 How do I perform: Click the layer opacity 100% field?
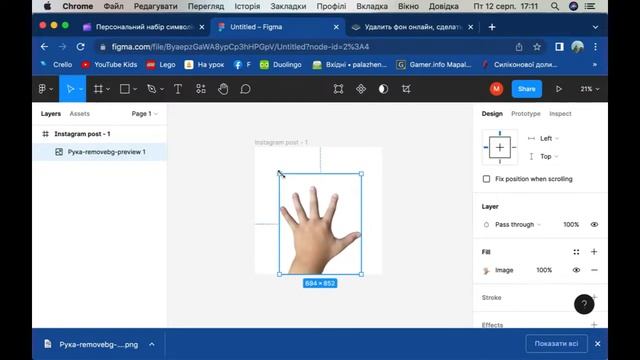[571, 224]
